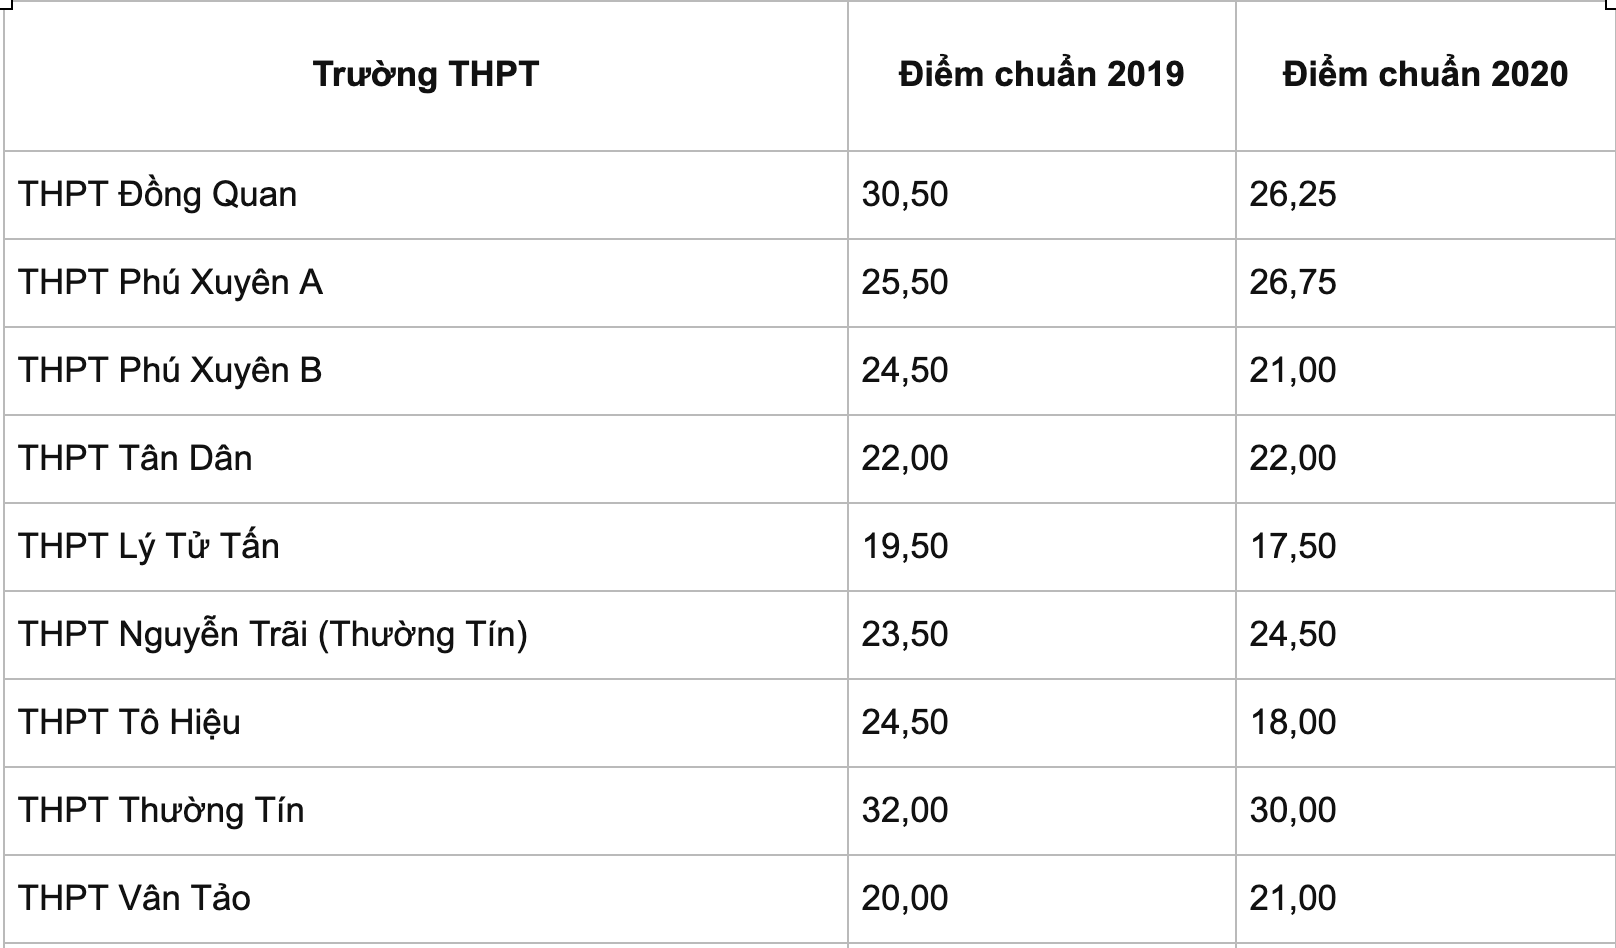This screenshot has height=948, width=1616.
Task: Select Phú Xuyên A's 2020 score 26,75
Action: [x=1292, y=282]
